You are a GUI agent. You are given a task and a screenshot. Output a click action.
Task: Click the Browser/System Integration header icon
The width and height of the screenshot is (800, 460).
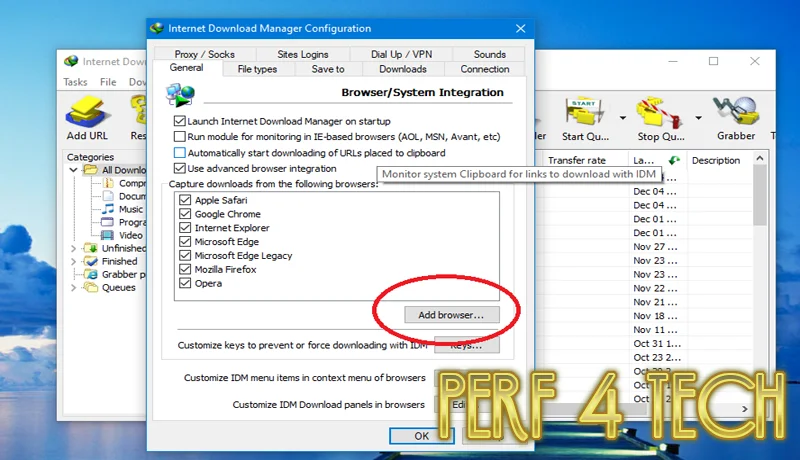pyautogui.click(x=180, y=95)
